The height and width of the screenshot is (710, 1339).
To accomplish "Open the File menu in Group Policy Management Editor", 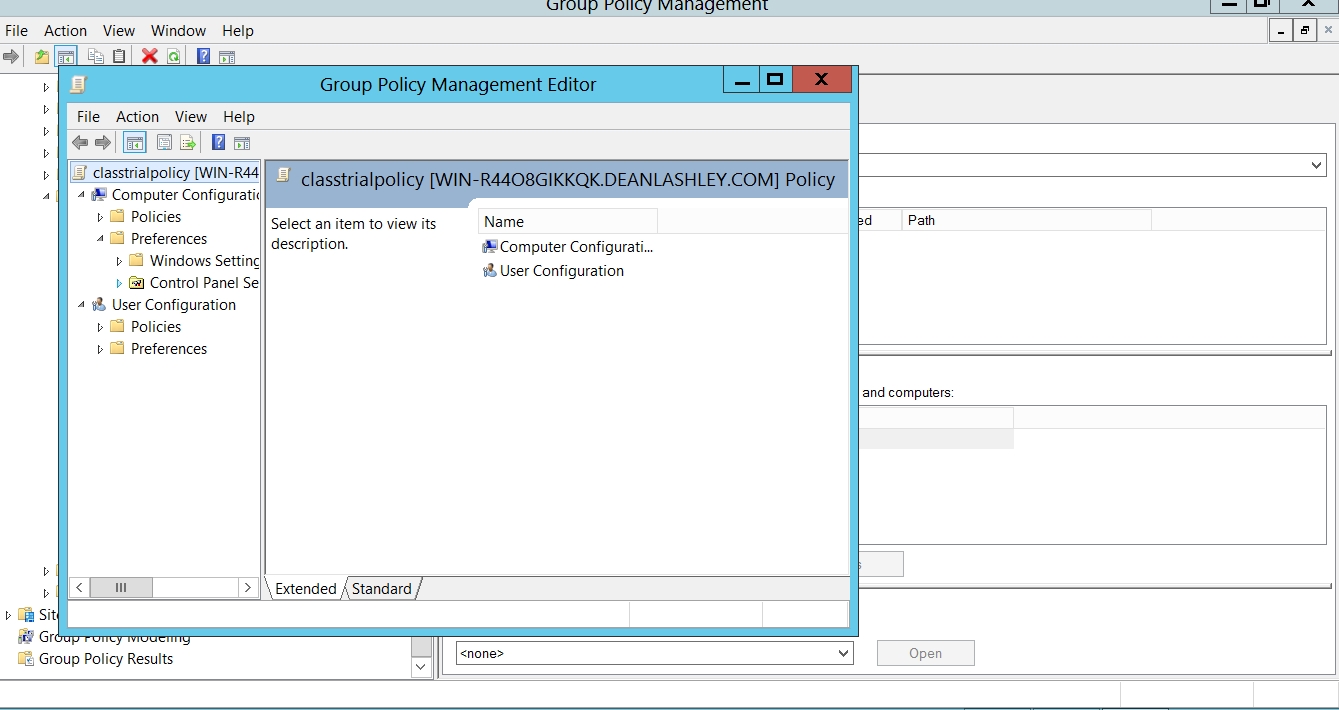I will tap(88, 116).
